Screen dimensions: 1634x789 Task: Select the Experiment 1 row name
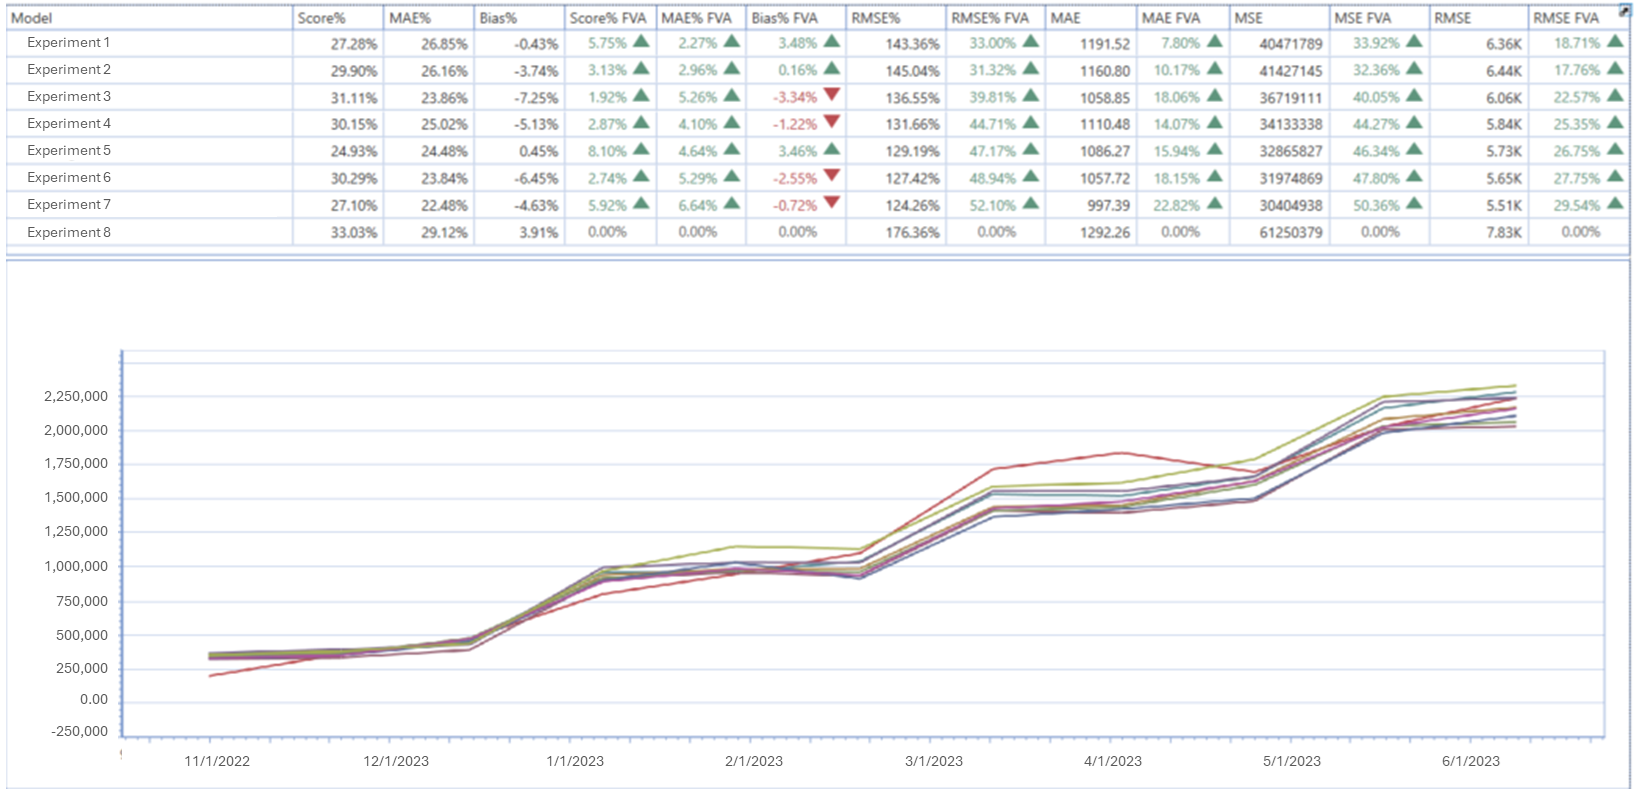(x=69, y=43)
